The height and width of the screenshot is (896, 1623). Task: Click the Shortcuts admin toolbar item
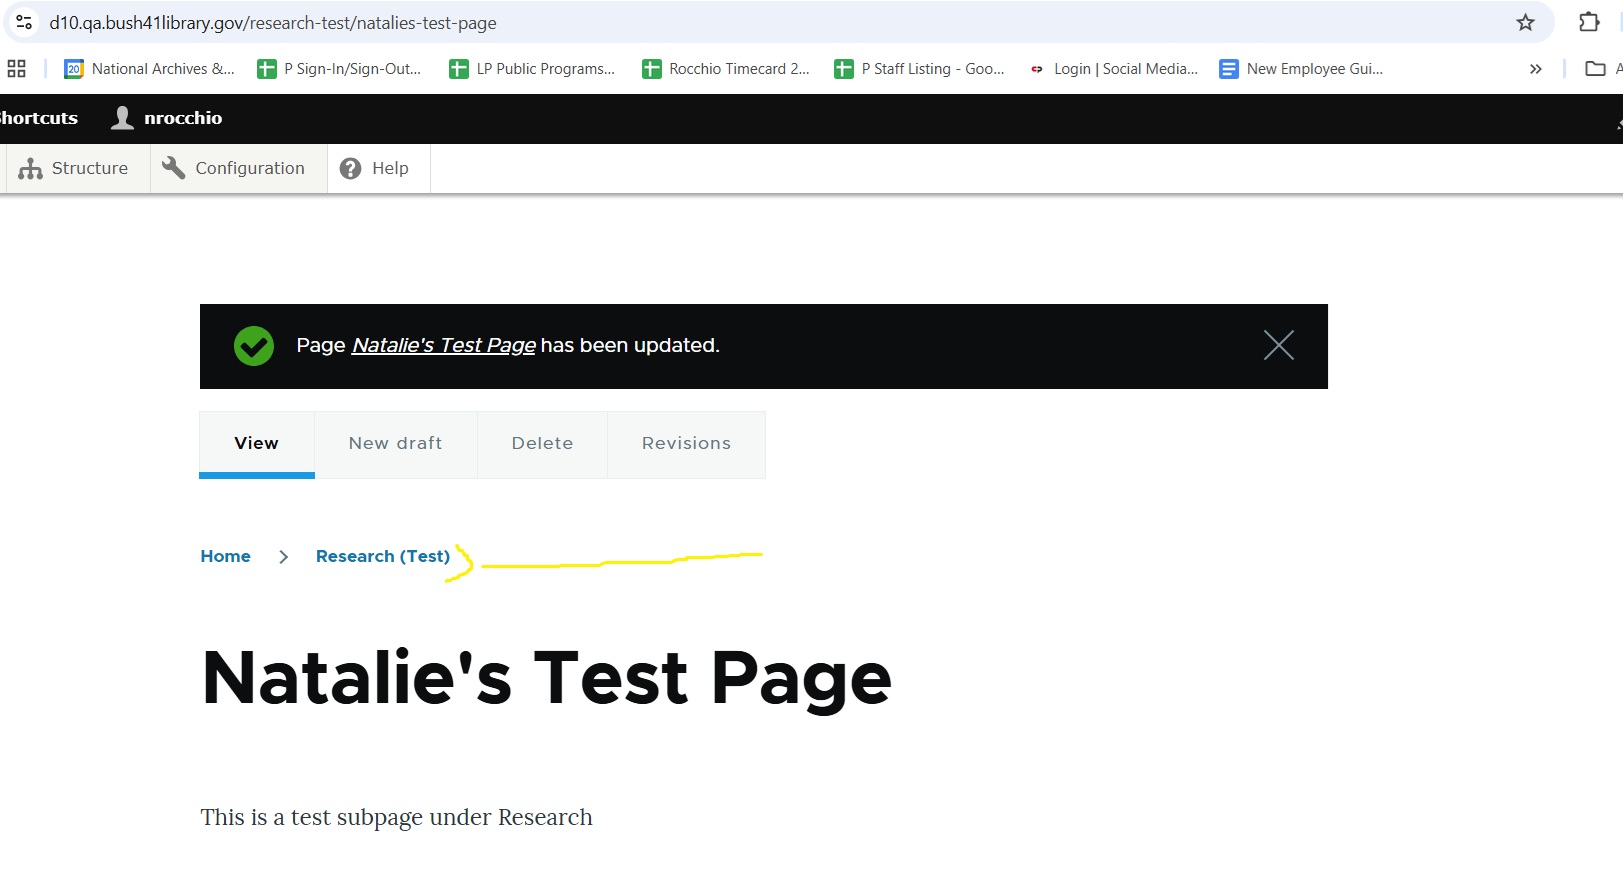[38, 118]
